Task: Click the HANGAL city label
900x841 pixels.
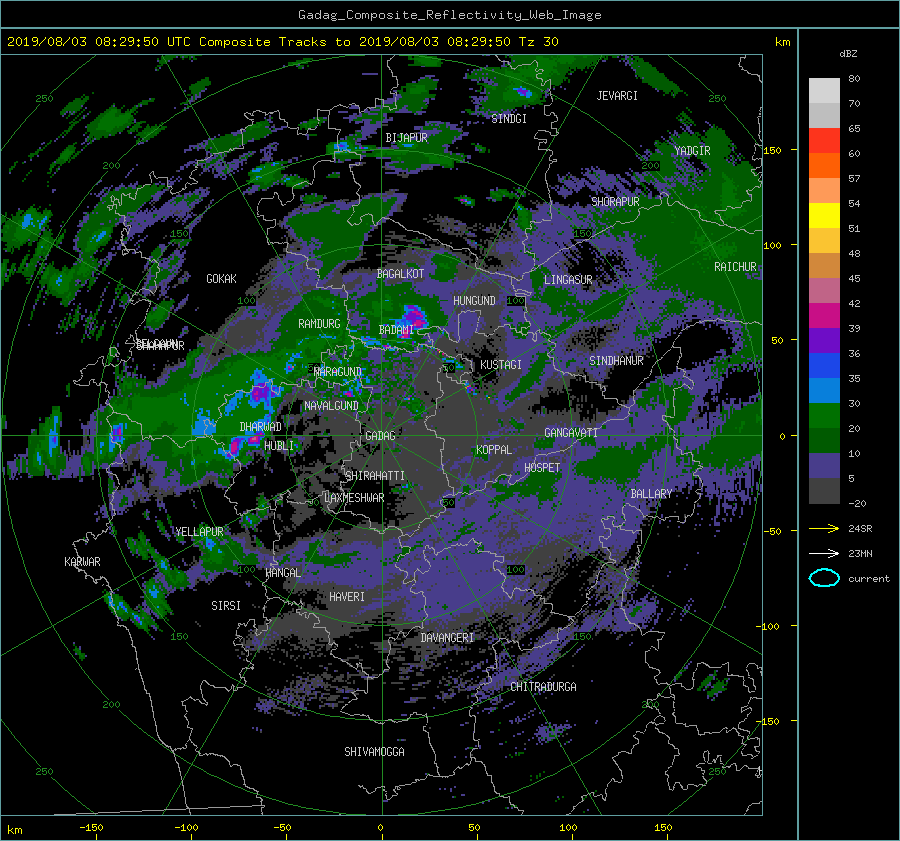Action: click(283, 573)
